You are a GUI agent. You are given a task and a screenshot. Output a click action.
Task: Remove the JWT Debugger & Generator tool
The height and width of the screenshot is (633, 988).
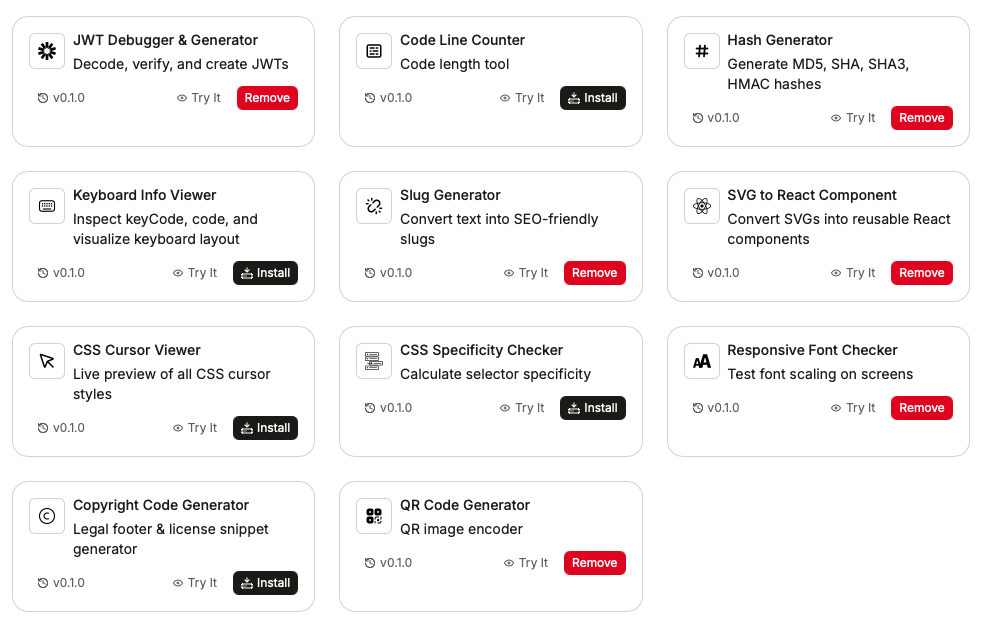267,98
